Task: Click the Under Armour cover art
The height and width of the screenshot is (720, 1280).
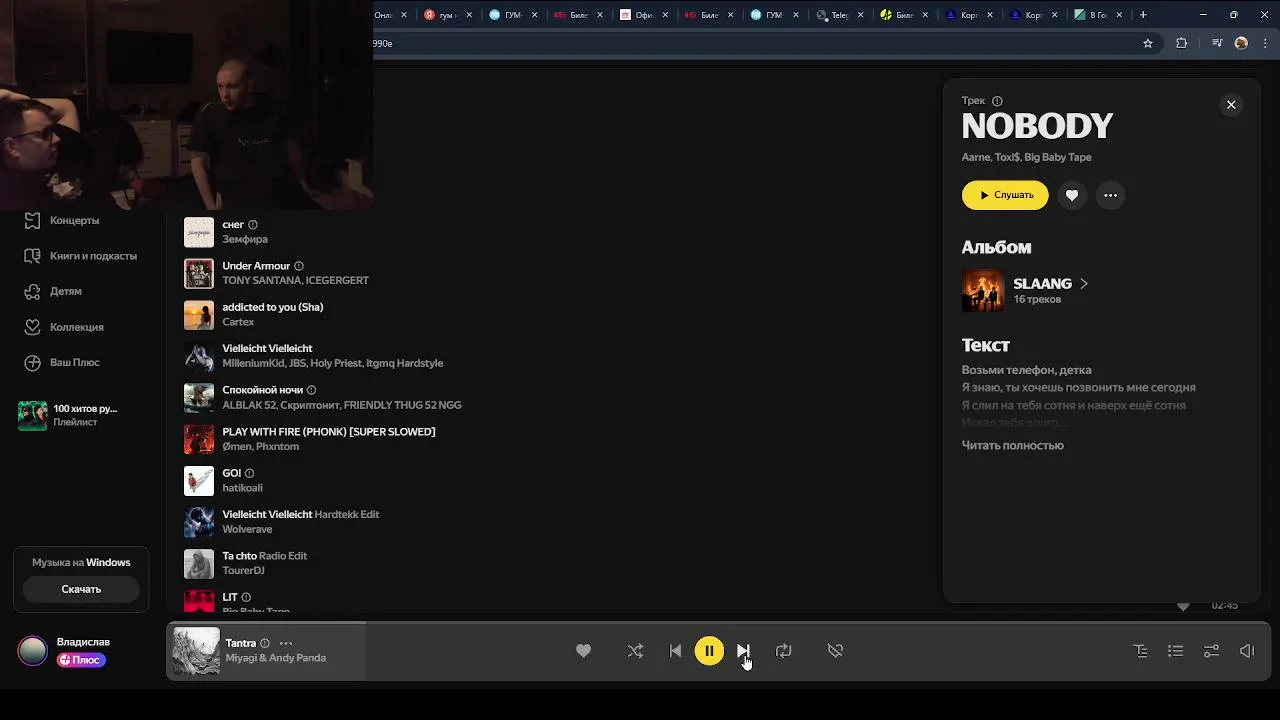Action: (199, 274)
